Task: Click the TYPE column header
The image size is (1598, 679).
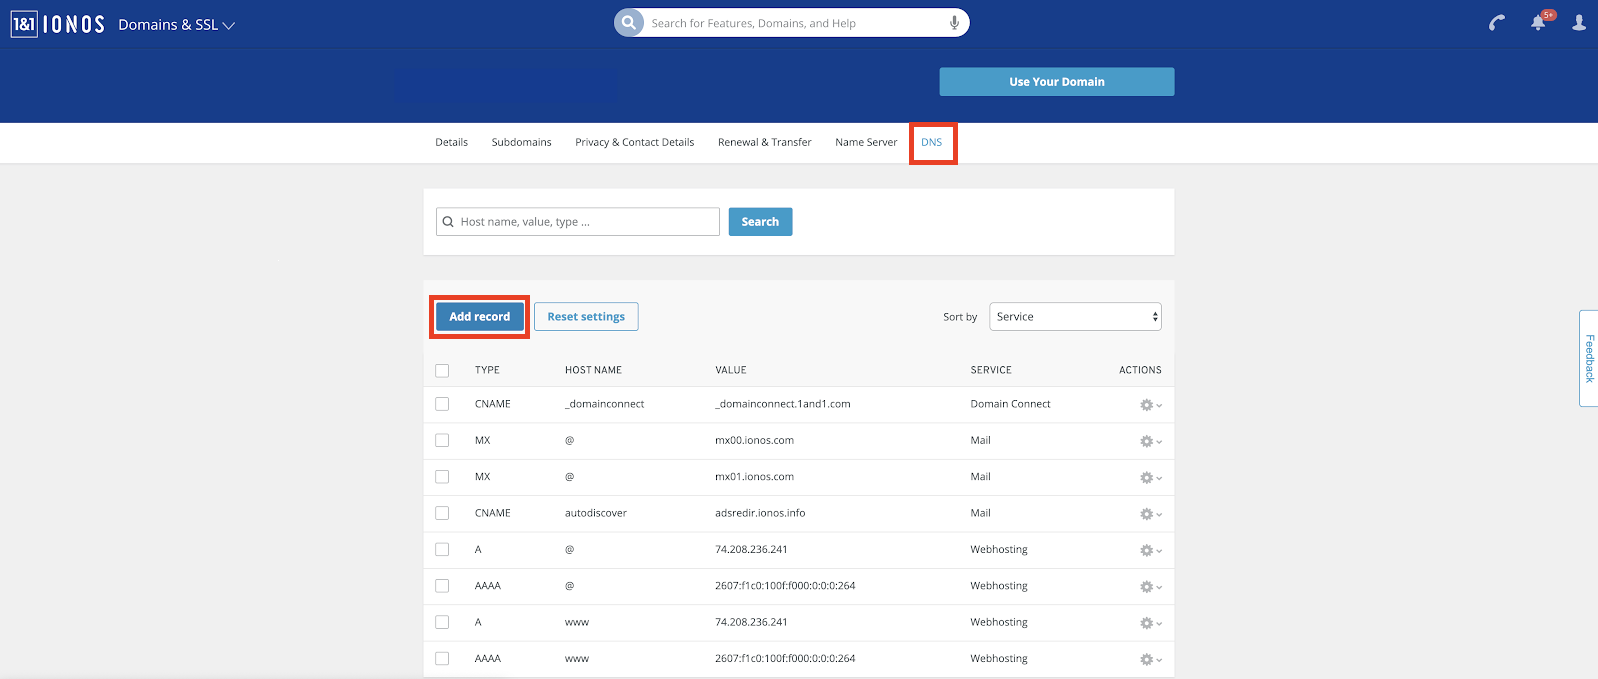Action: [x=487, y=370]
